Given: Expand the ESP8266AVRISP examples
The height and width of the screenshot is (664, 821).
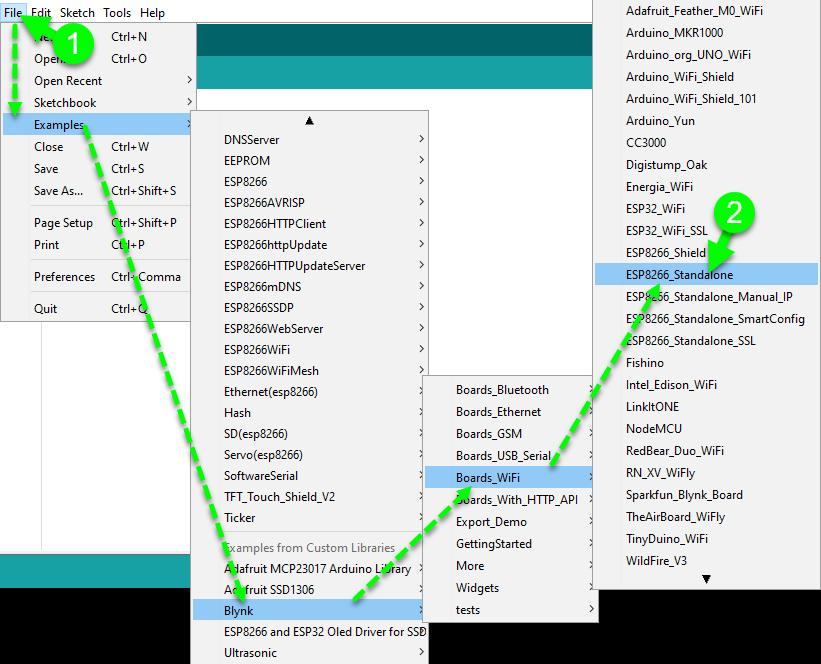Looking at the screenshot, I should point(309,203).
